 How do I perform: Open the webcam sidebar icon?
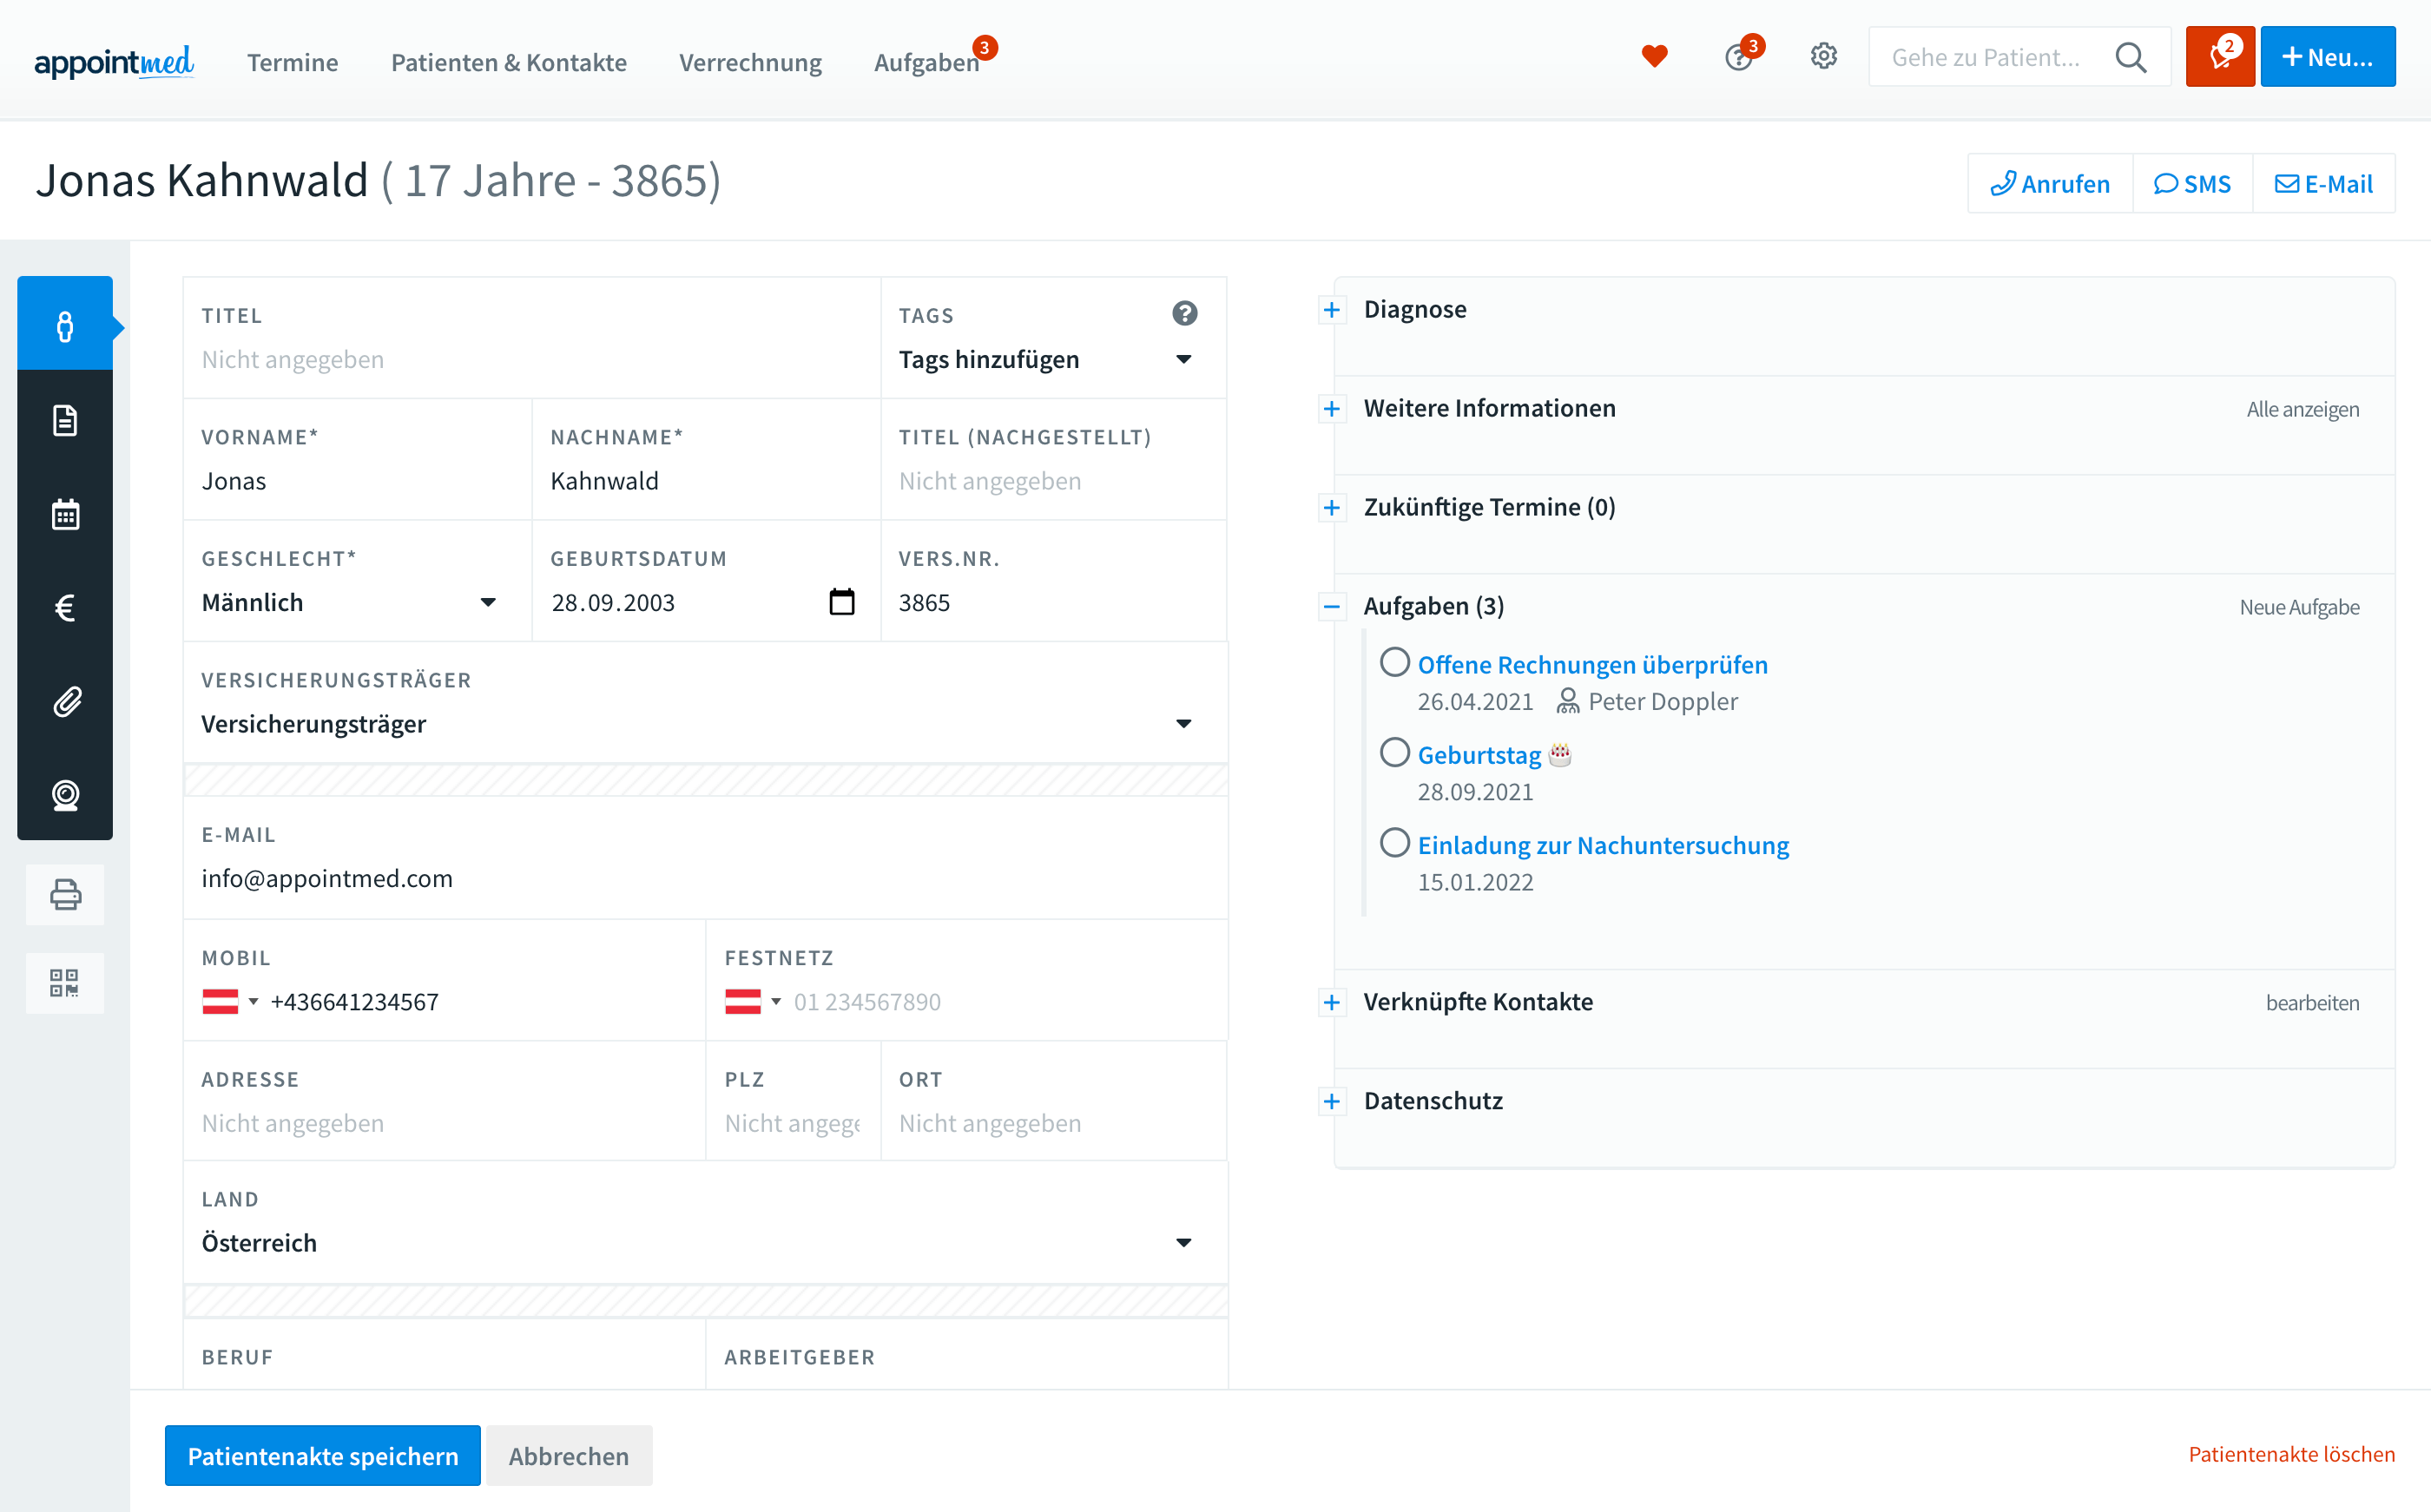pyautogui.click(x=65, y=796)
